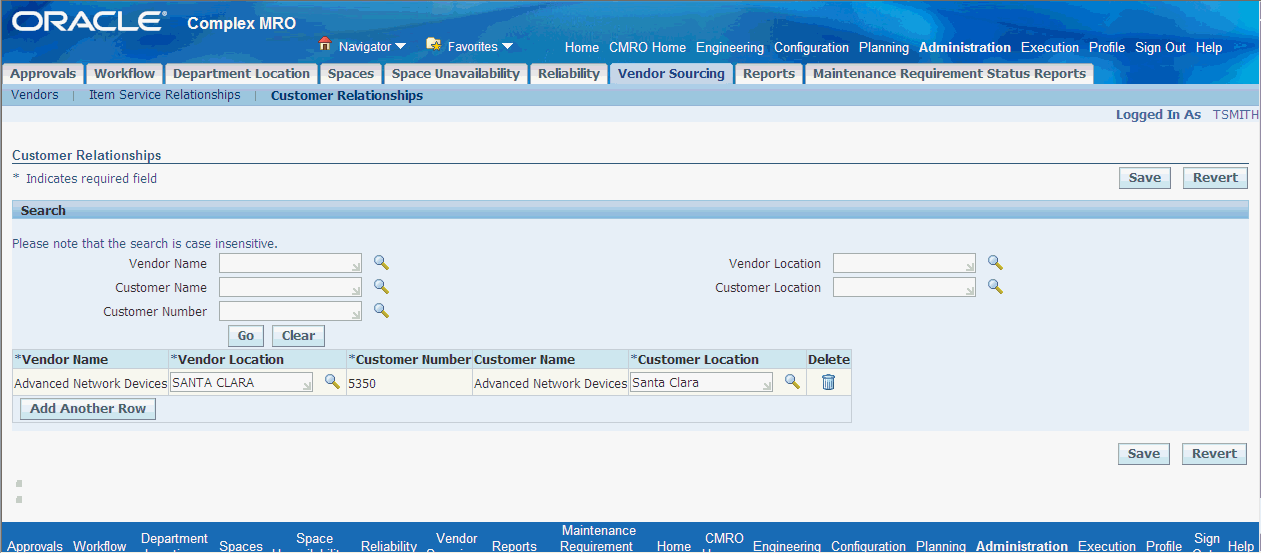
Task: Click the Home link in top navigation
Action: (582, 47)
